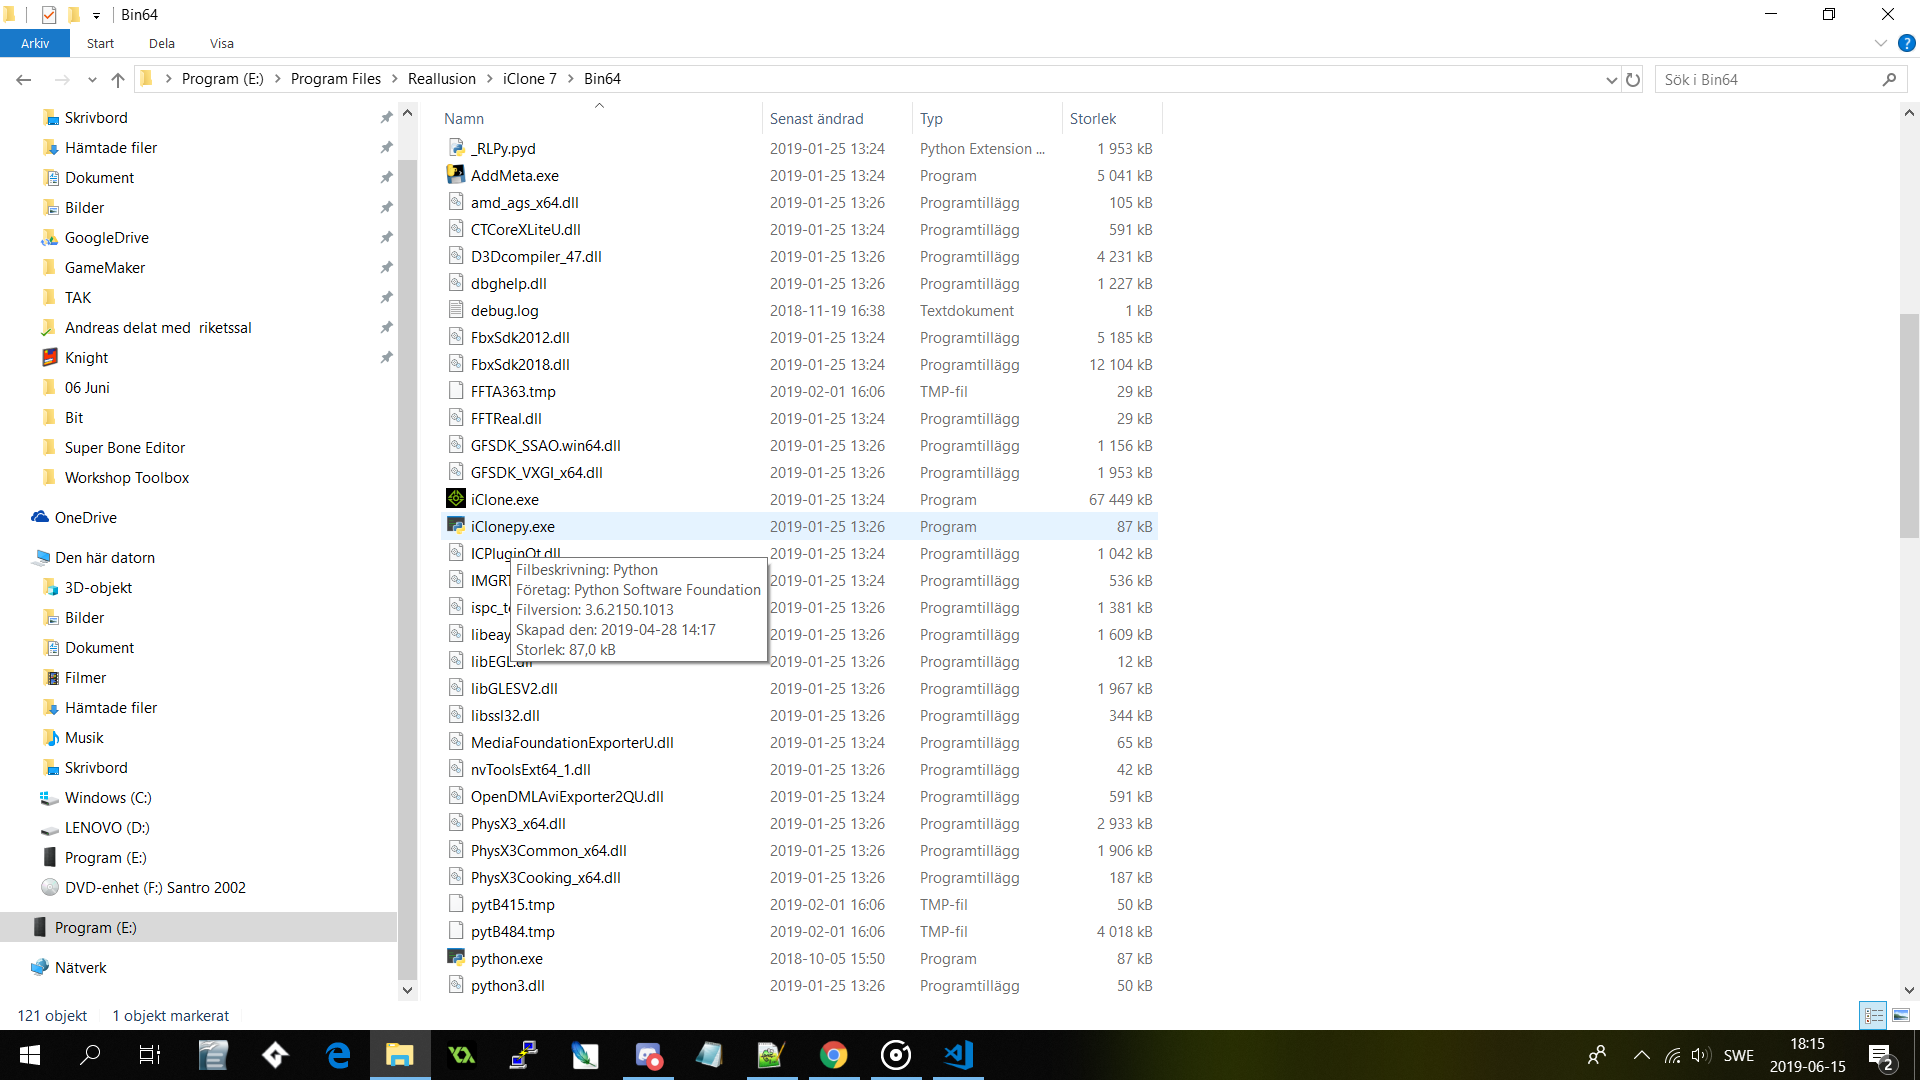The width and height of the screenshot is (1920, 1080).
Task: Open 'DVD-enhet (F:) Santro 2002' drive
Action: (x=154, y=887)
